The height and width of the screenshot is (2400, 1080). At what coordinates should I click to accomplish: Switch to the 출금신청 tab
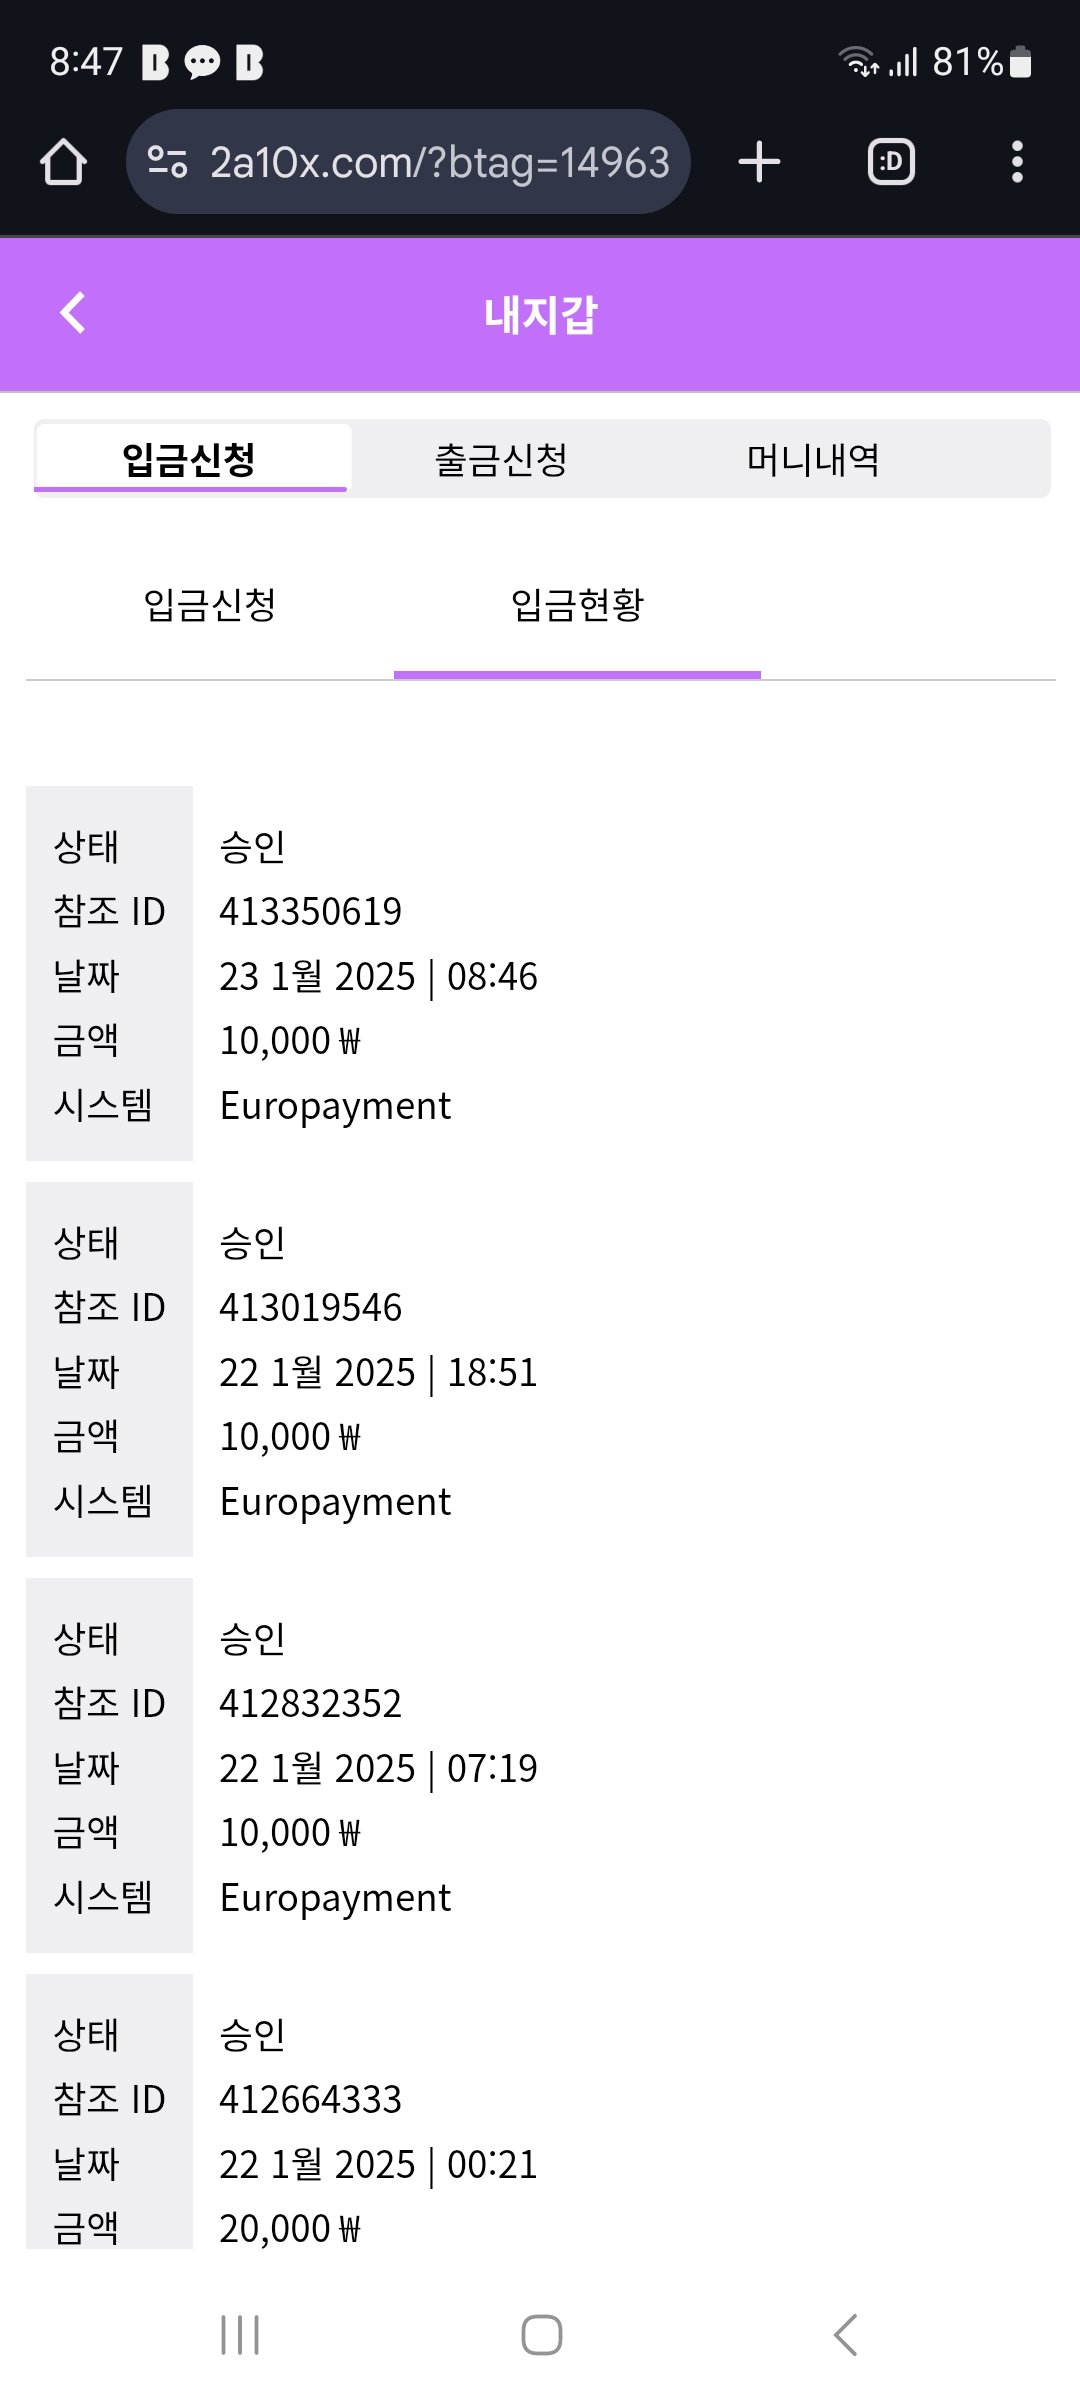tap(501, 460)
